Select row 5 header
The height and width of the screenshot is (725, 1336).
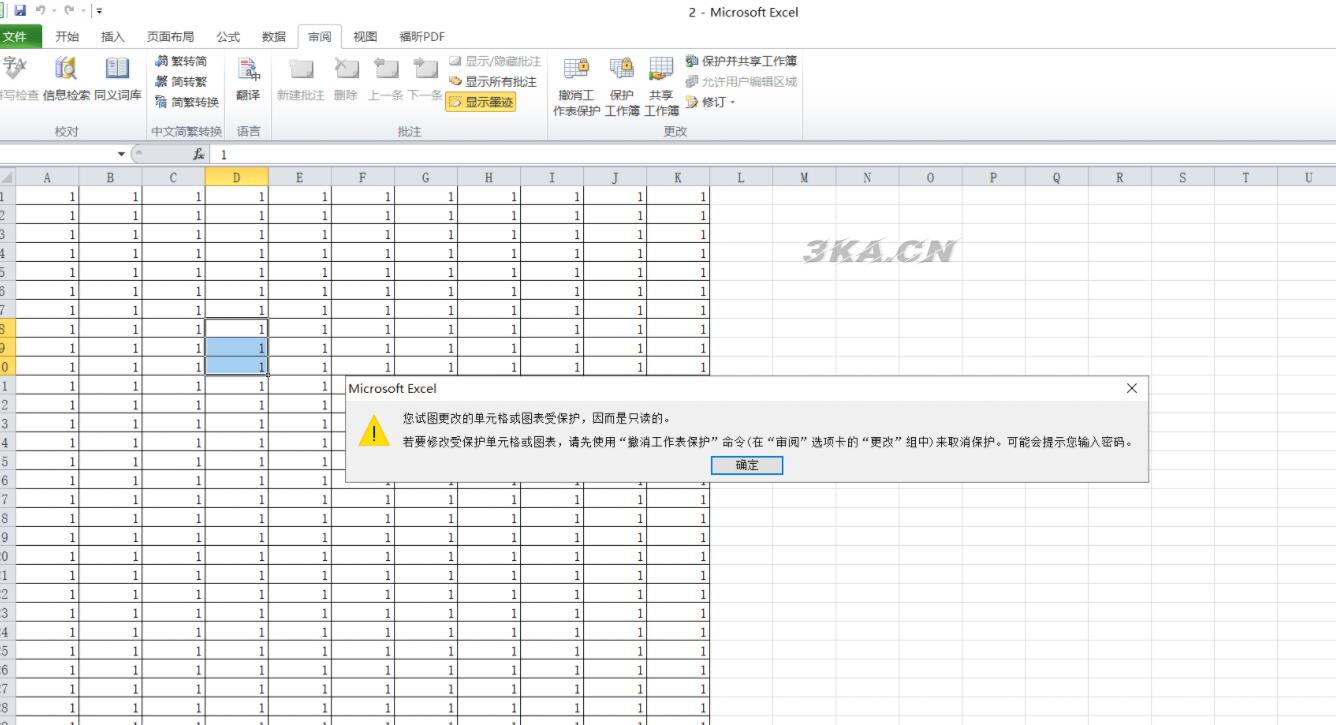click(5, 272)
